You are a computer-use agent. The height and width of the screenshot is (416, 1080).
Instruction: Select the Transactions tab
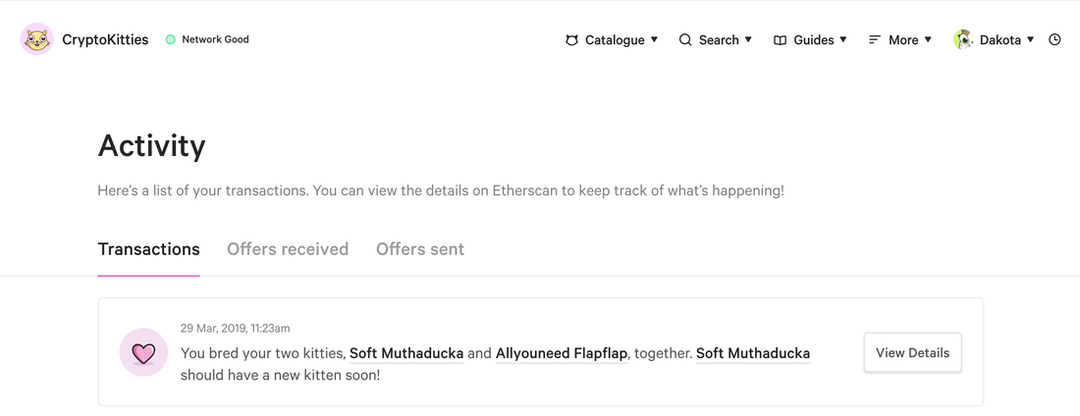click(149, 249)
